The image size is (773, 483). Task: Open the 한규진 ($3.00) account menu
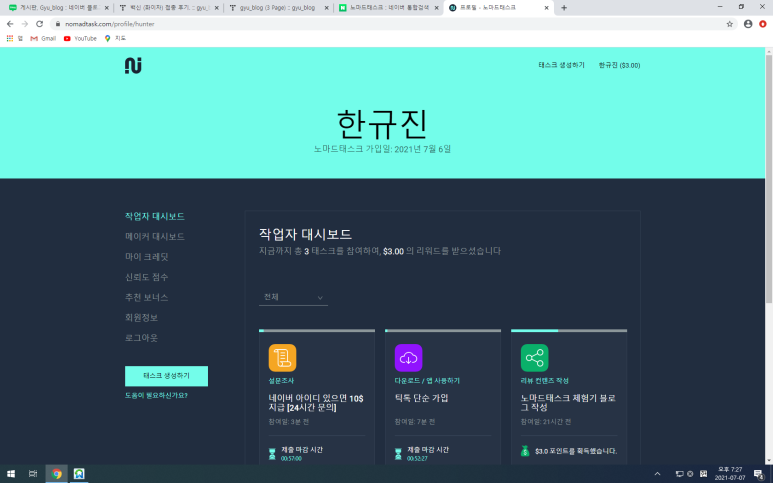(x=619, y=65)
